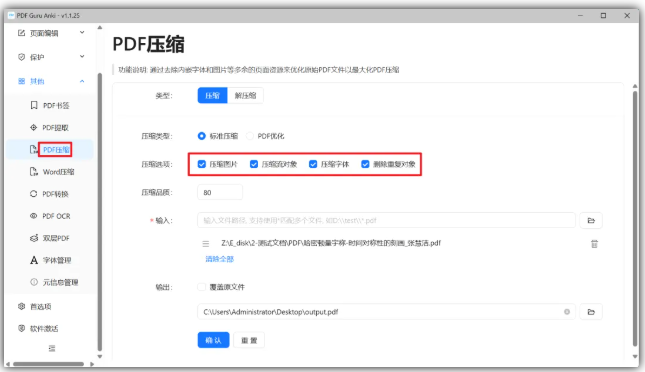Click the listed input PDF file path

pos(331,243)
